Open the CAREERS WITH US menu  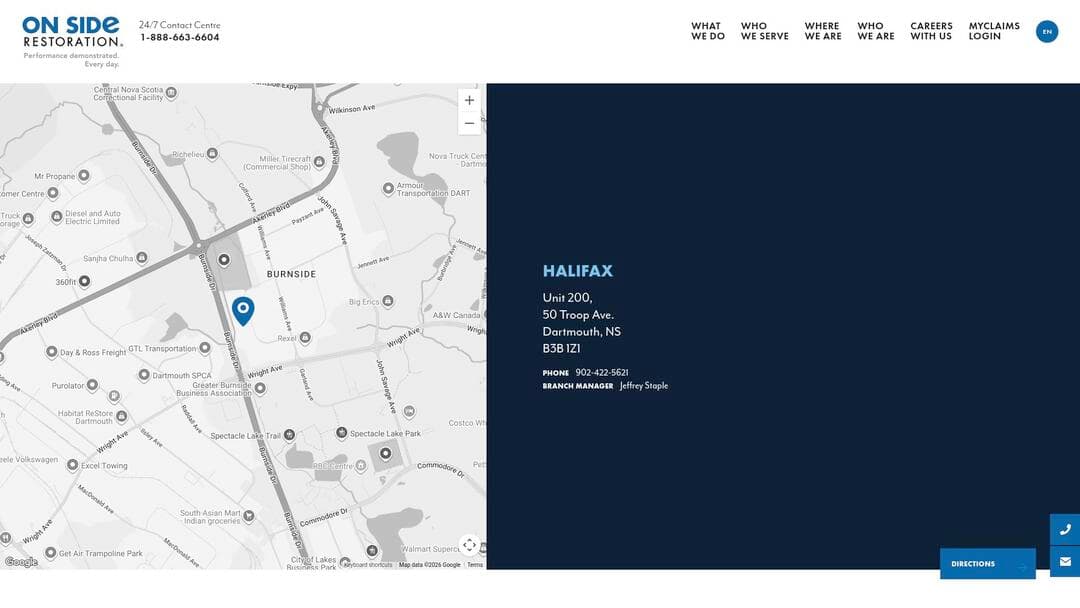pos(930,31)
